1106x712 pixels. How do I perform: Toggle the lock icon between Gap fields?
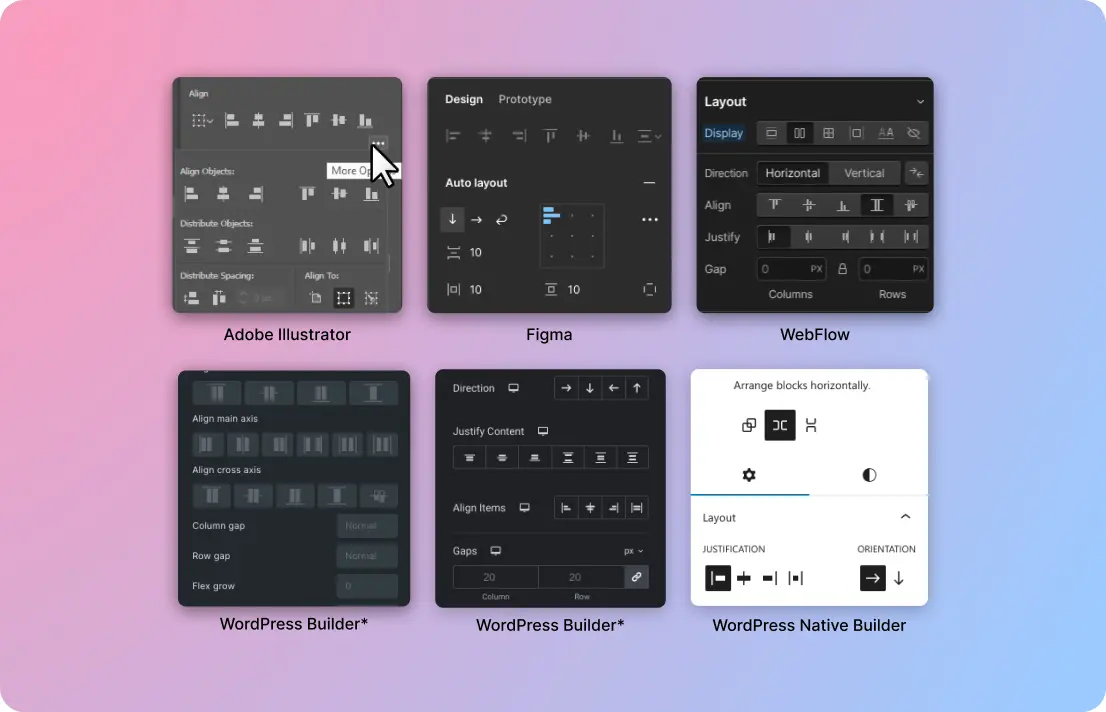843,269
